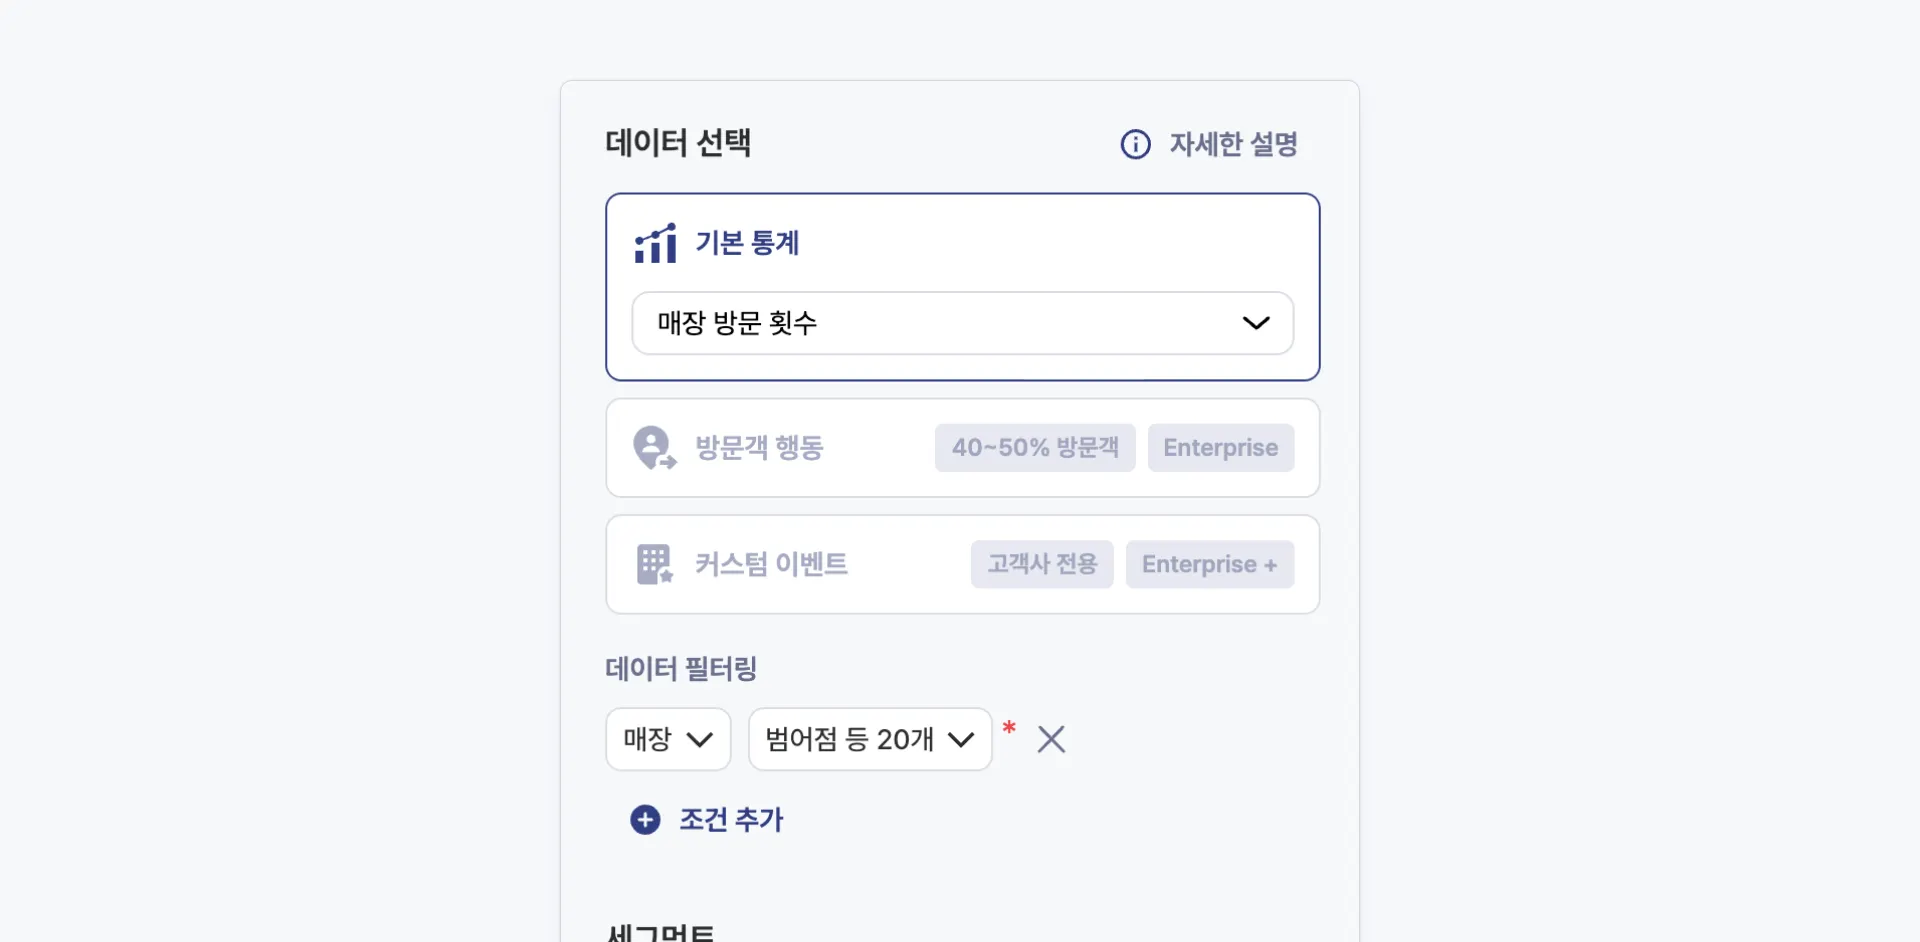
Task: Click the 데이터 필터링 heading
Action: [x=681, y=668]
